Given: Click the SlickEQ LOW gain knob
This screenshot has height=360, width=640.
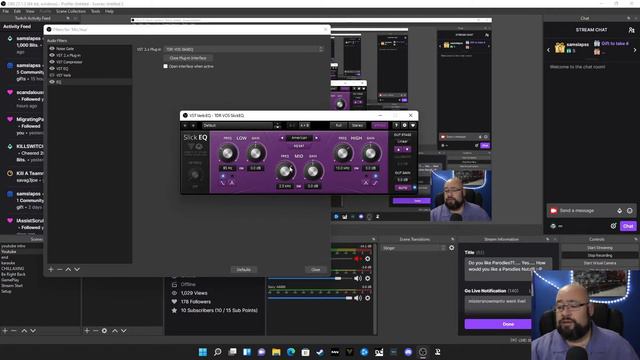Looking at the screenshot, I should [256, 153].
